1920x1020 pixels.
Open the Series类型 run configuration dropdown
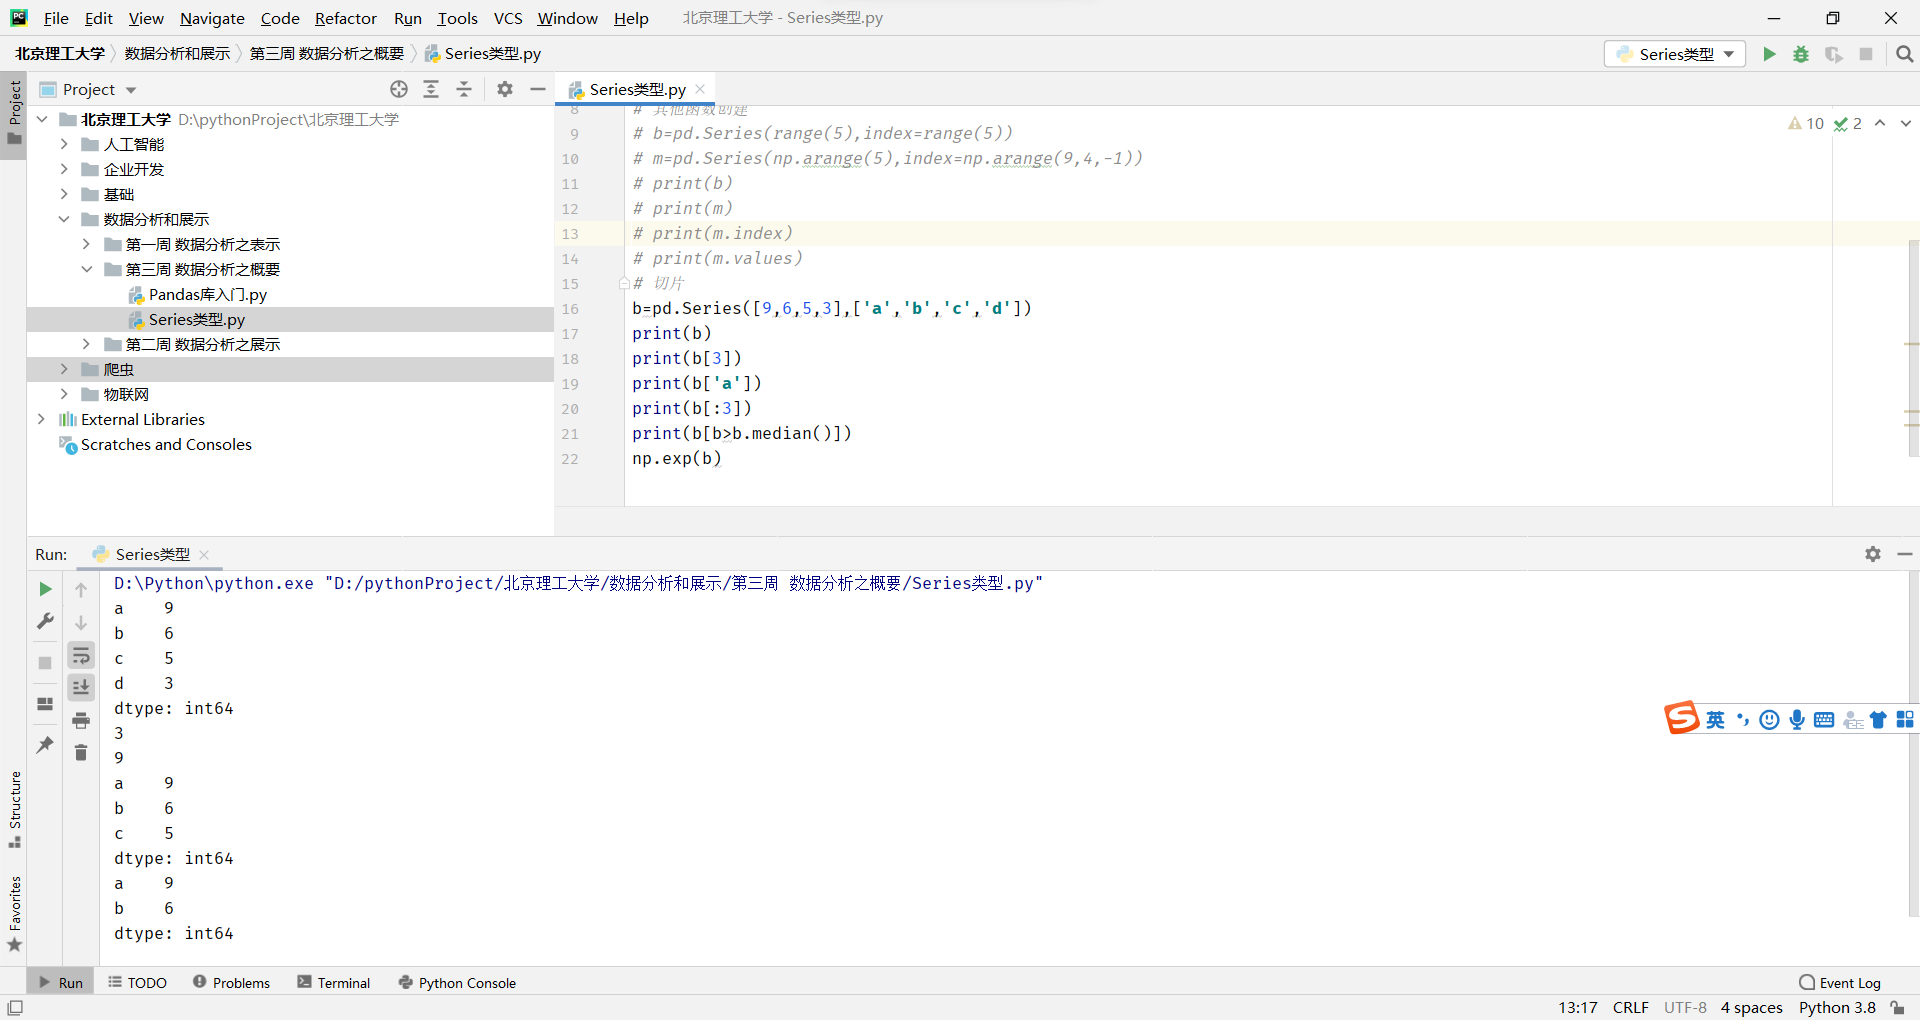click(1674, 54)
